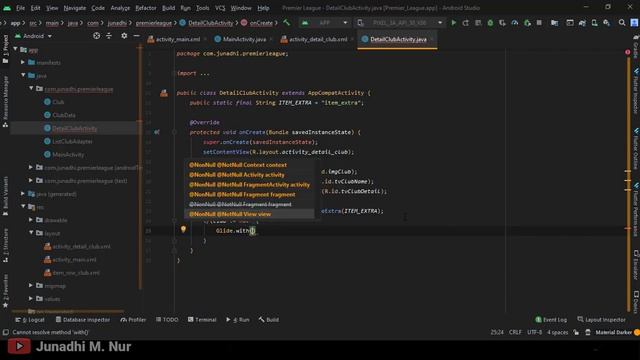The image size is (640, 360).
Task: Click the read-only lock icon in status bar
Action: coord(576,332)
